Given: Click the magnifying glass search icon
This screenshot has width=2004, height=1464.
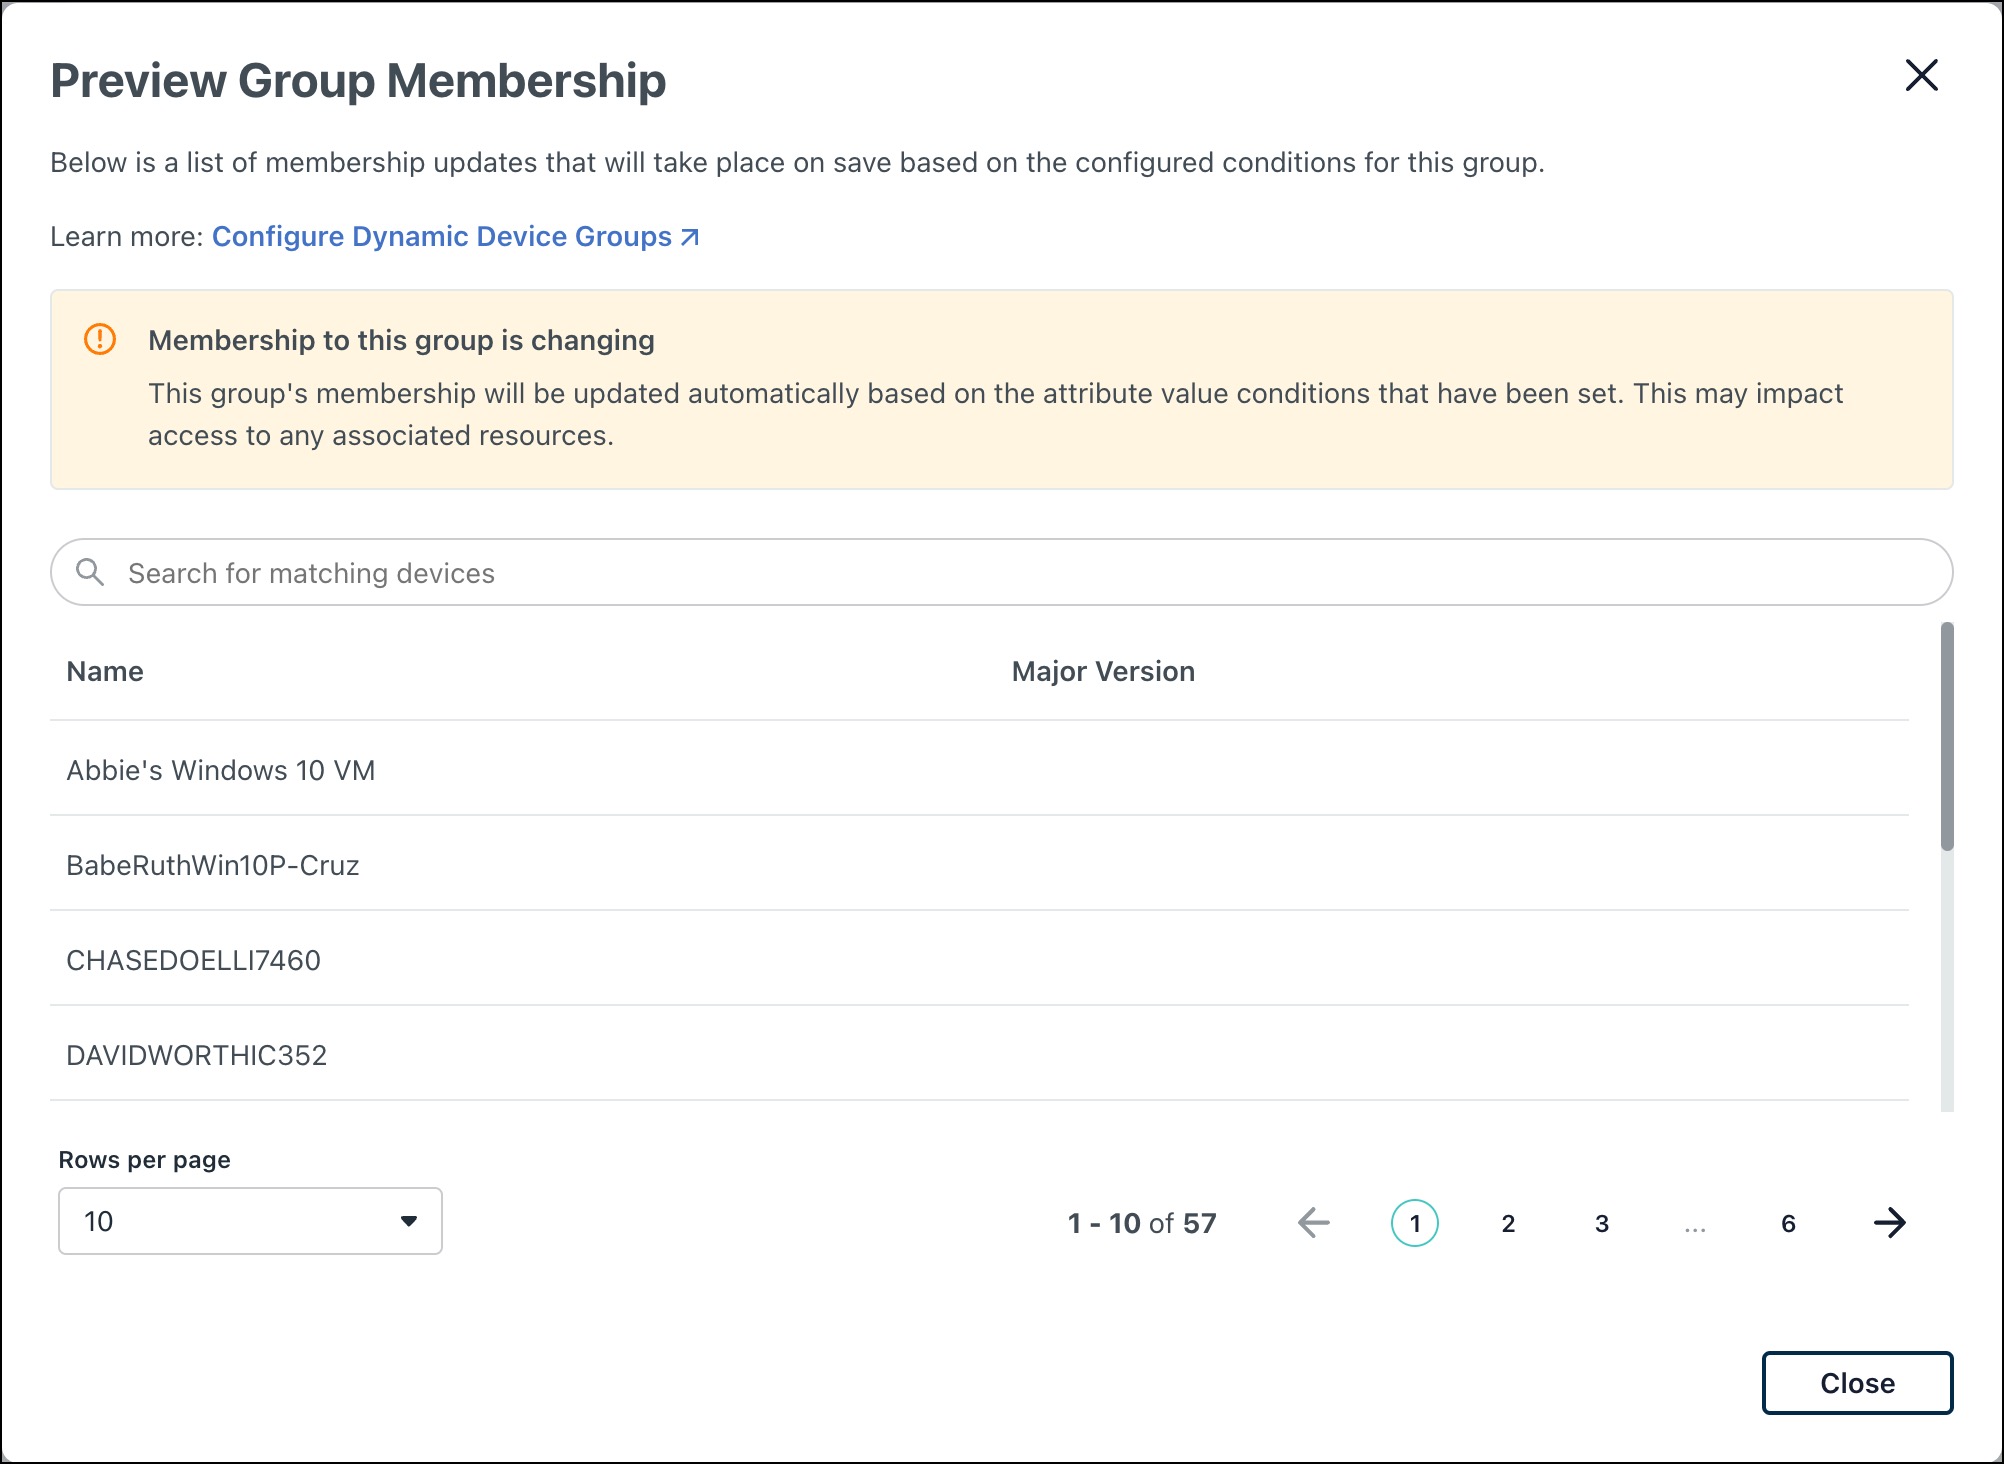Looking at the screenshot, I should pyautogui.click(x=90, y=572).
